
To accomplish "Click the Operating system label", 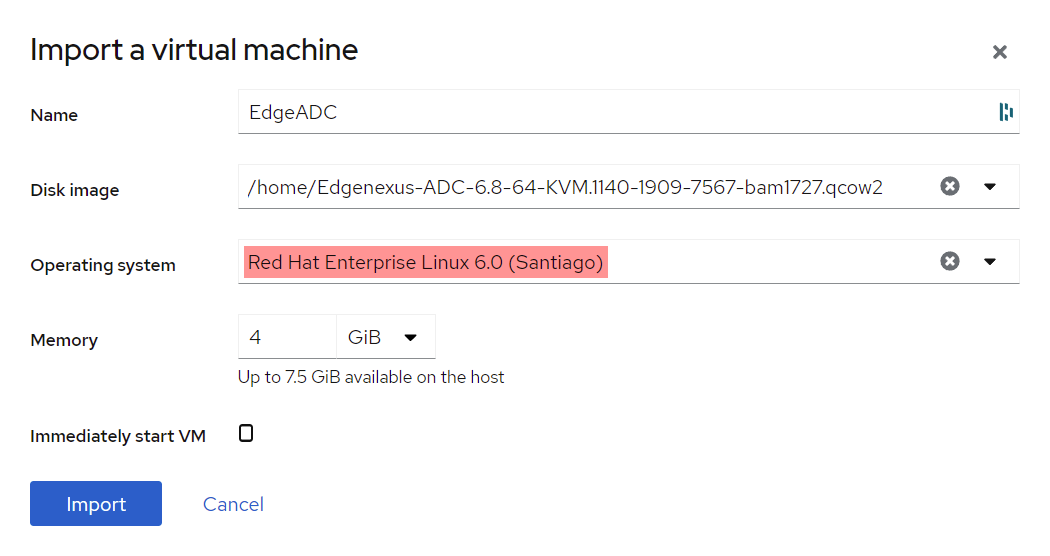I will (103, 265).
